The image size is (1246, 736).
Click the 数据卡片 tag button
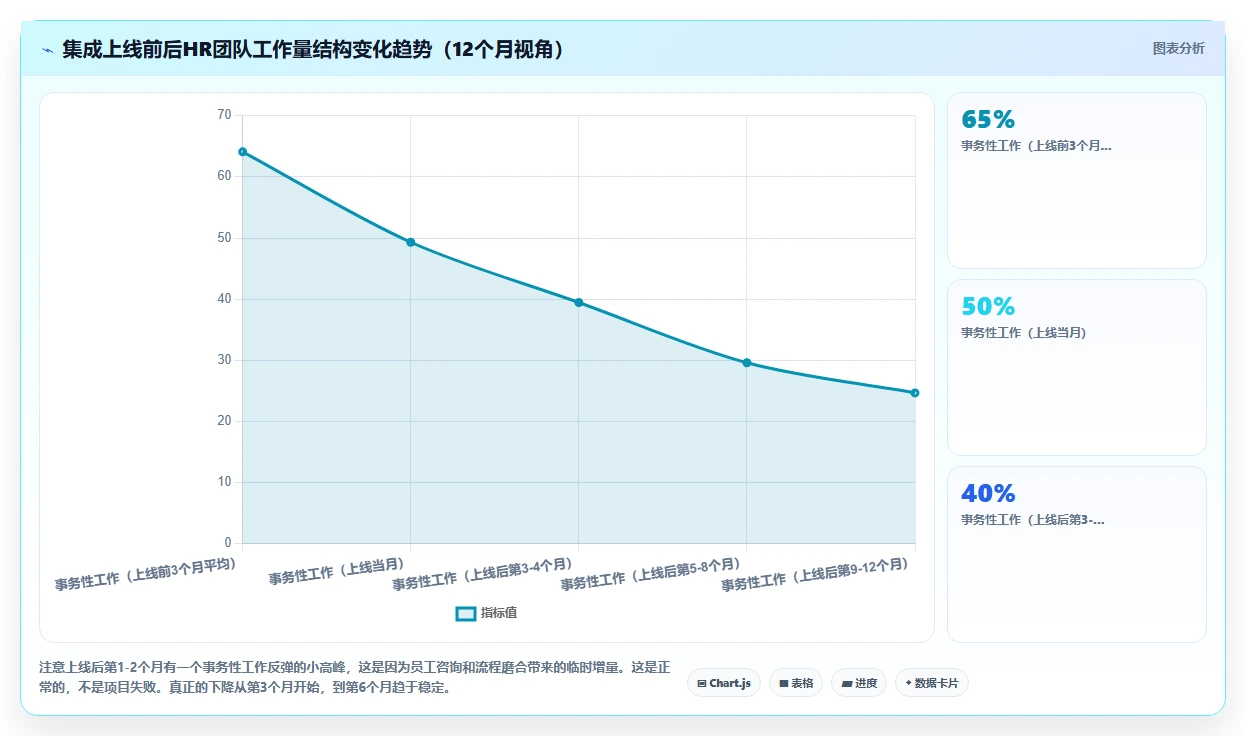tap(931, 683)
